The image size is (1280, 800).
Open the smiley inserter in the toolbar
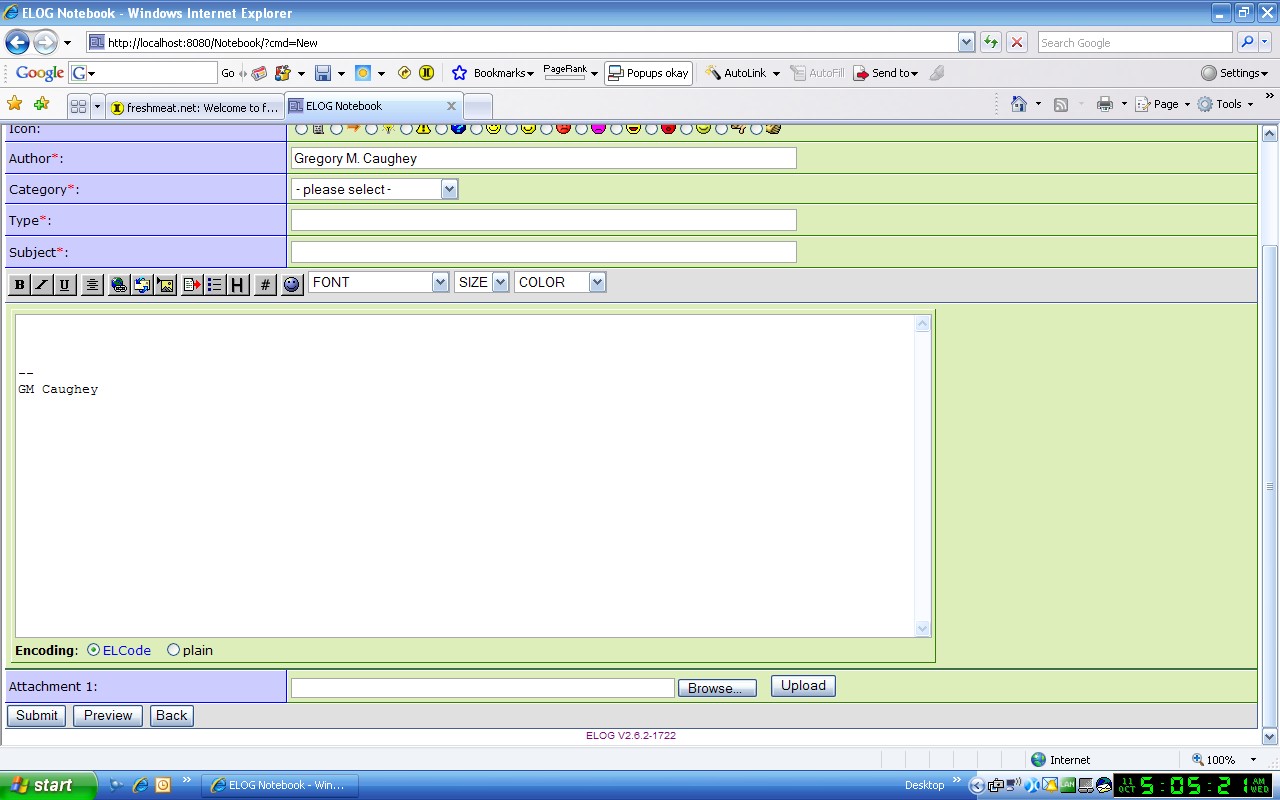292,285
